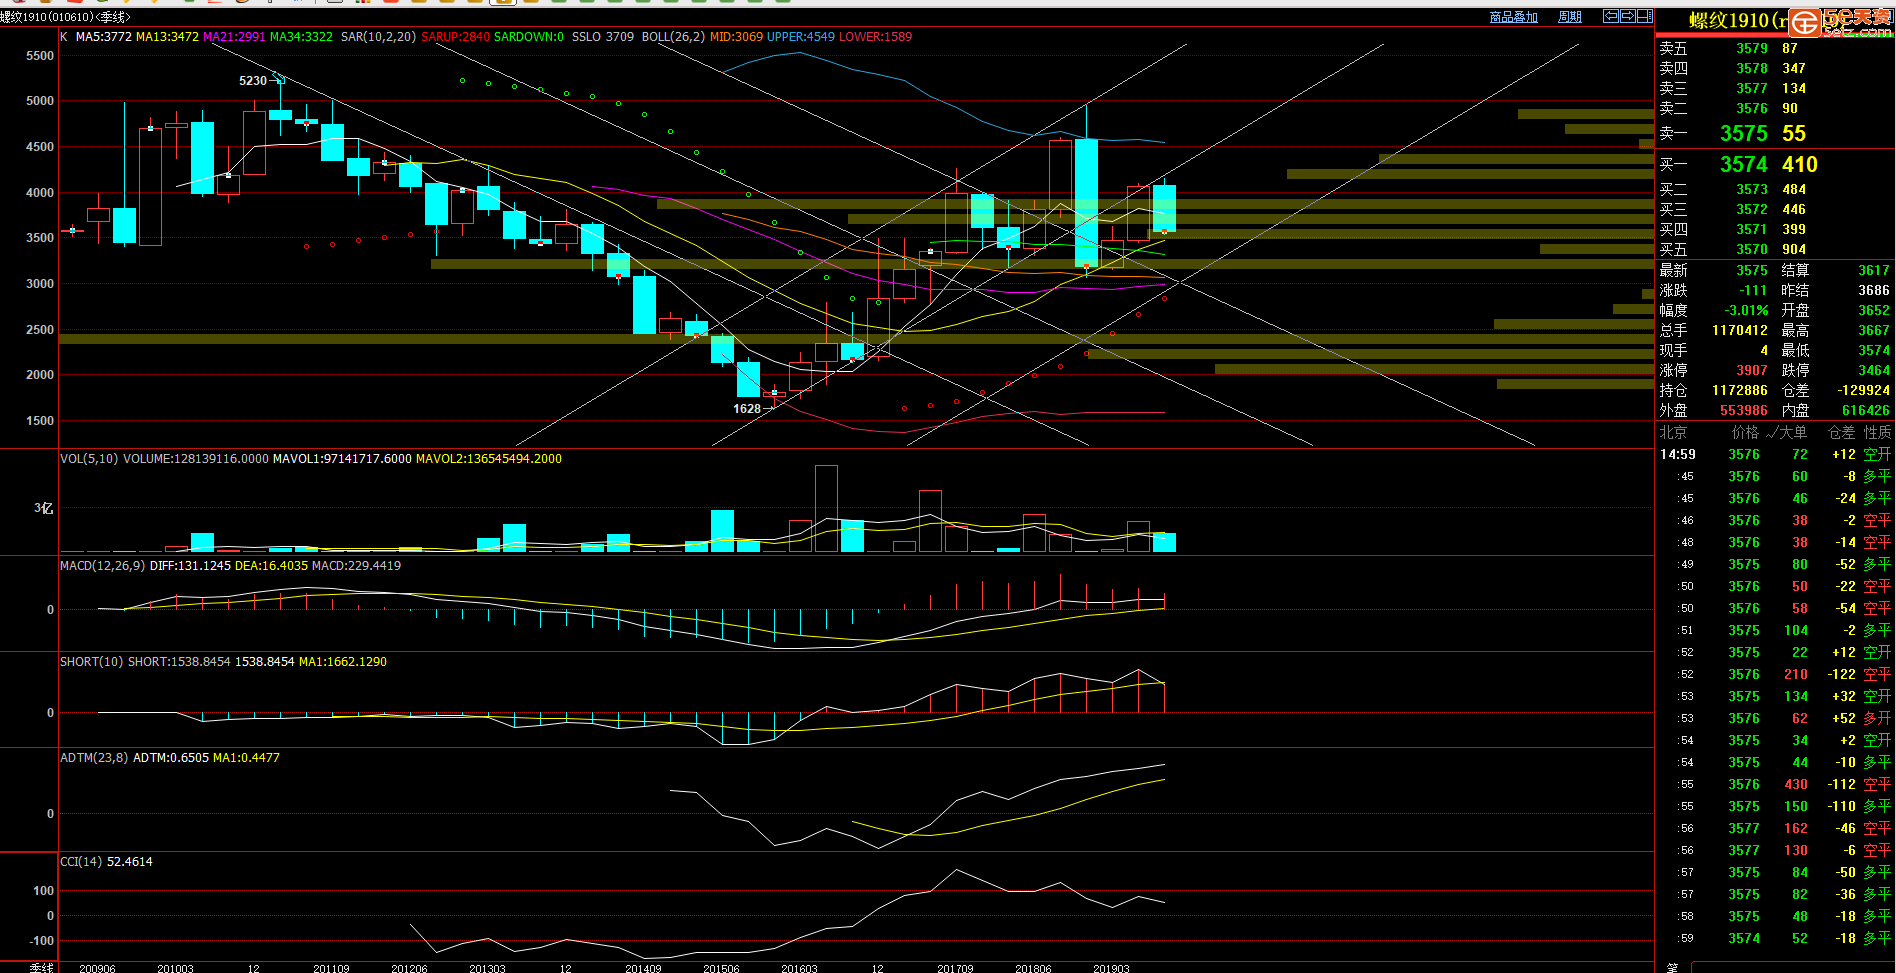The image size is (1896, 973).
Task: Click the 卖一 best ask price 3575
Action: point(1743,134)
